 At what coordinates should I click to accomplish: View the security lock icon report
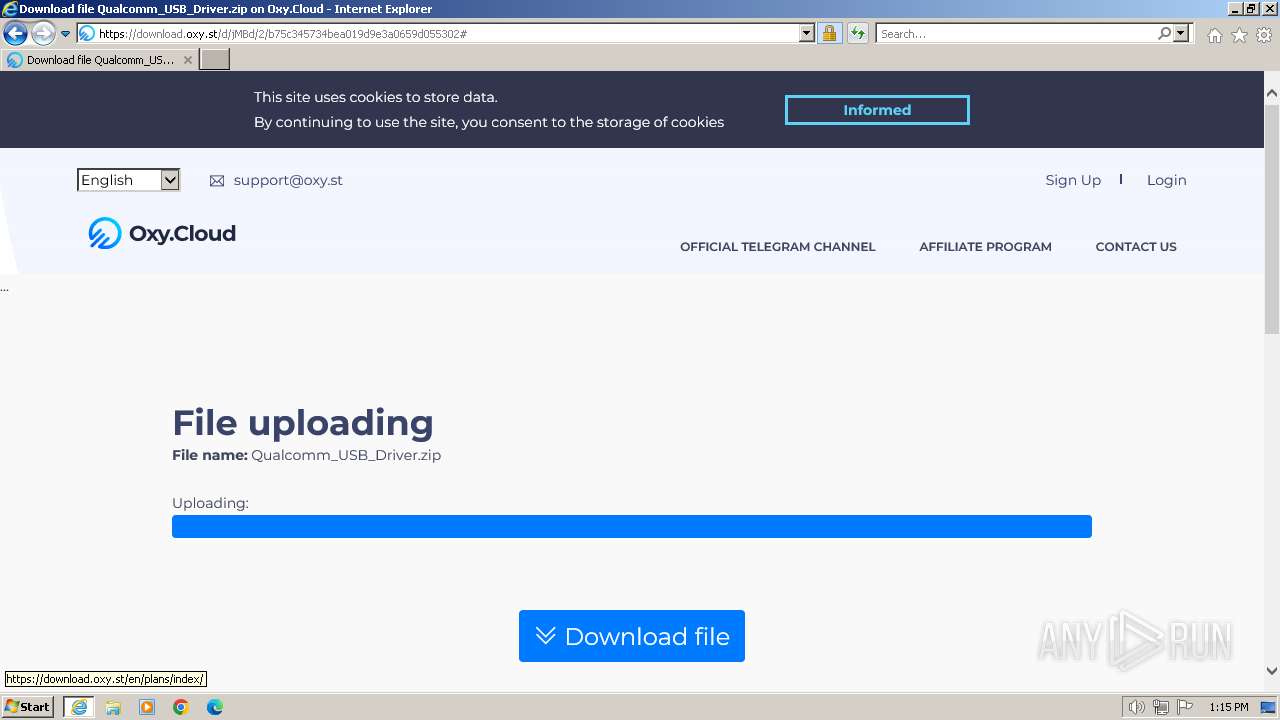[x=829, y=34]
